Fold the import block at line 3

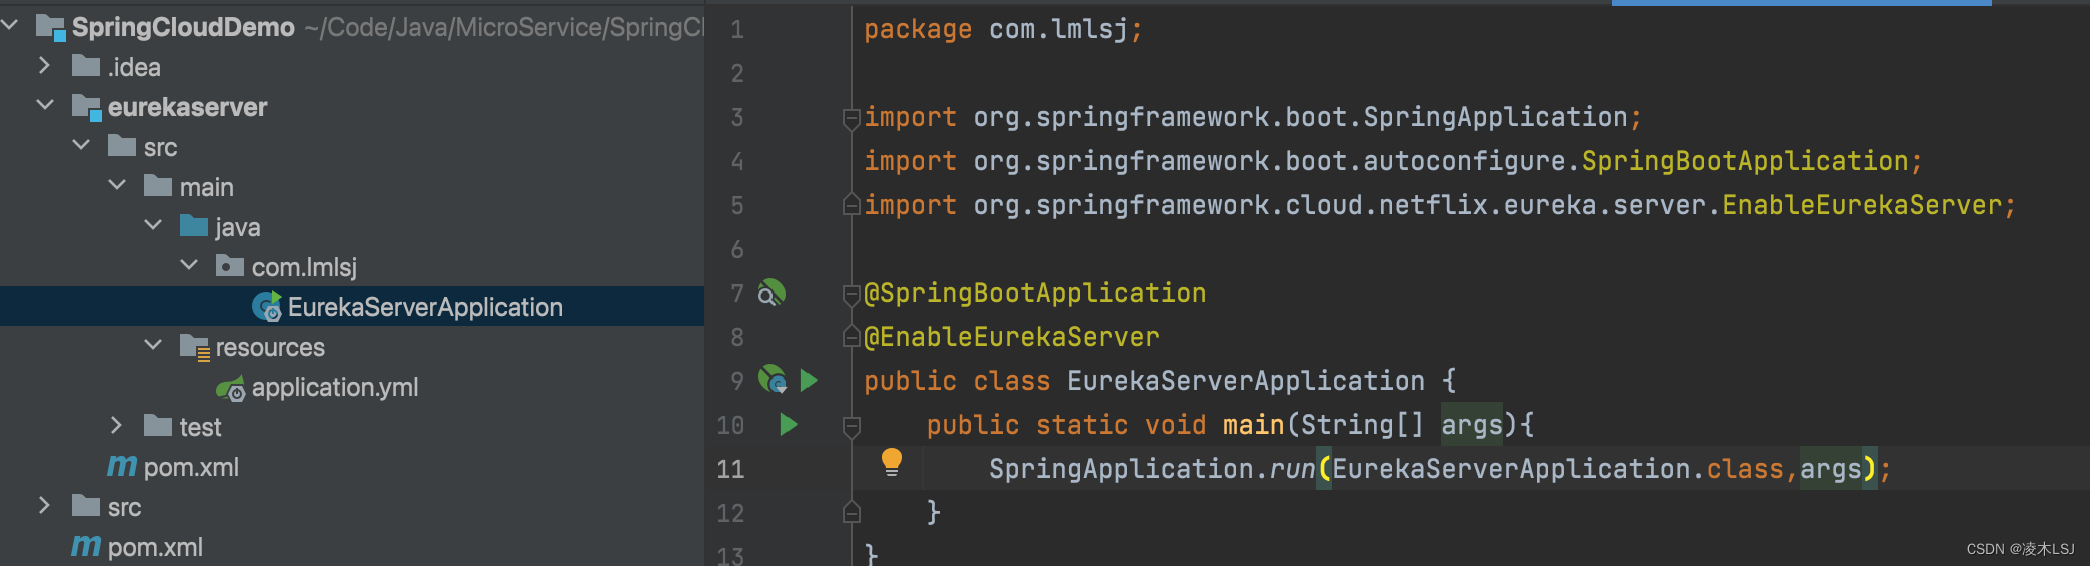(852, 118)
